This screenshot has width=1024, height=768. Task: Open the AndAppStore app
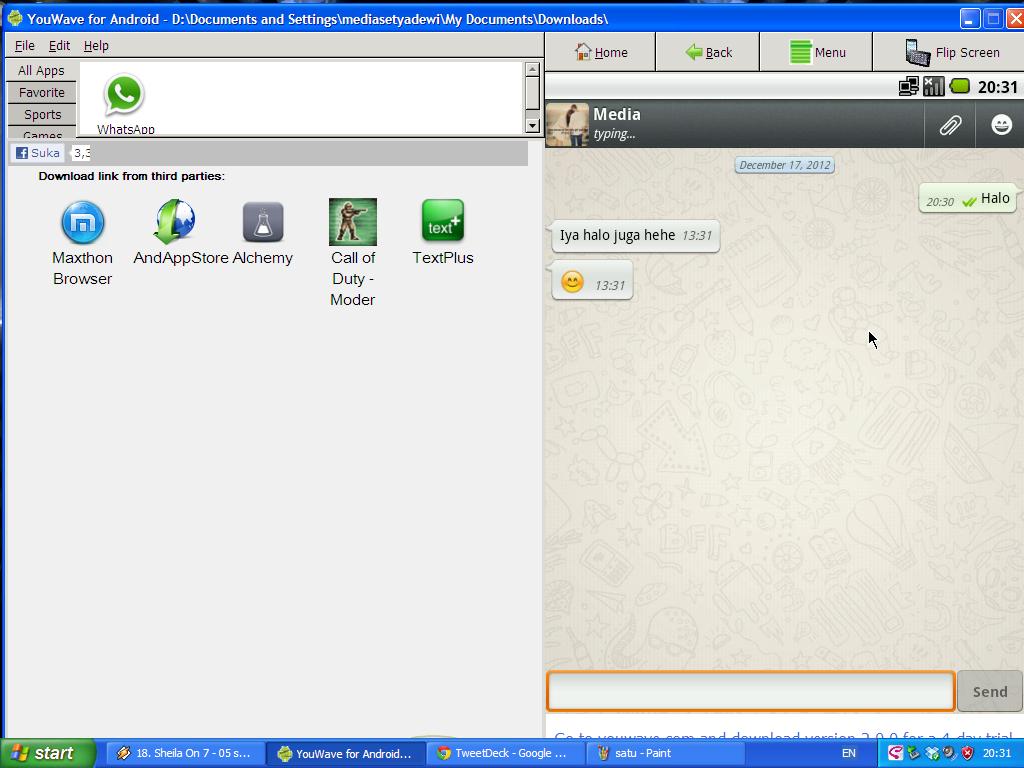click(172, 222)
